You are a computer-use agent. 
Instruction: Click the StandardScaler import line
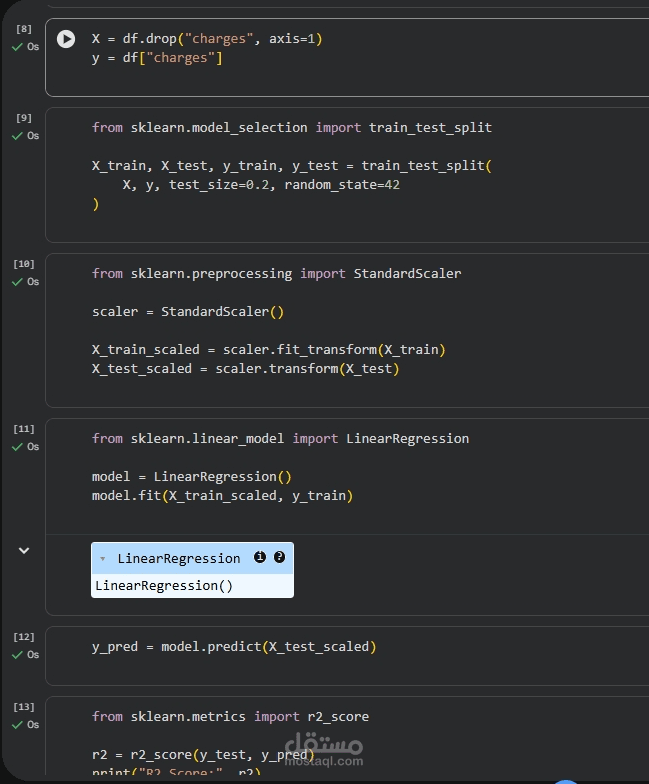click(276, 274)
